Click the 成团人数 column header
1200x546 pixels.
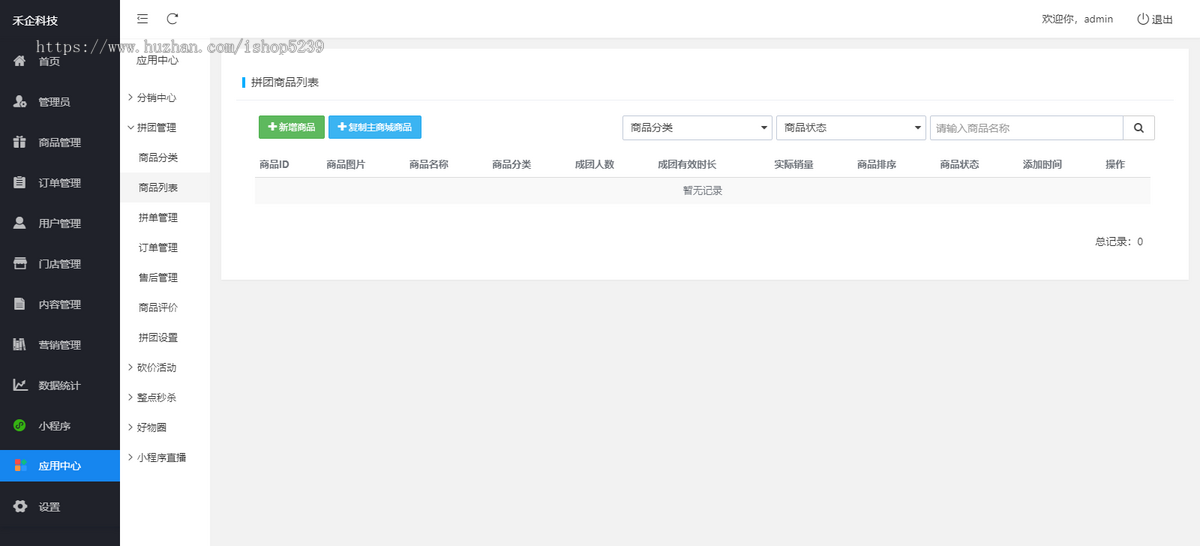[594, 164]
